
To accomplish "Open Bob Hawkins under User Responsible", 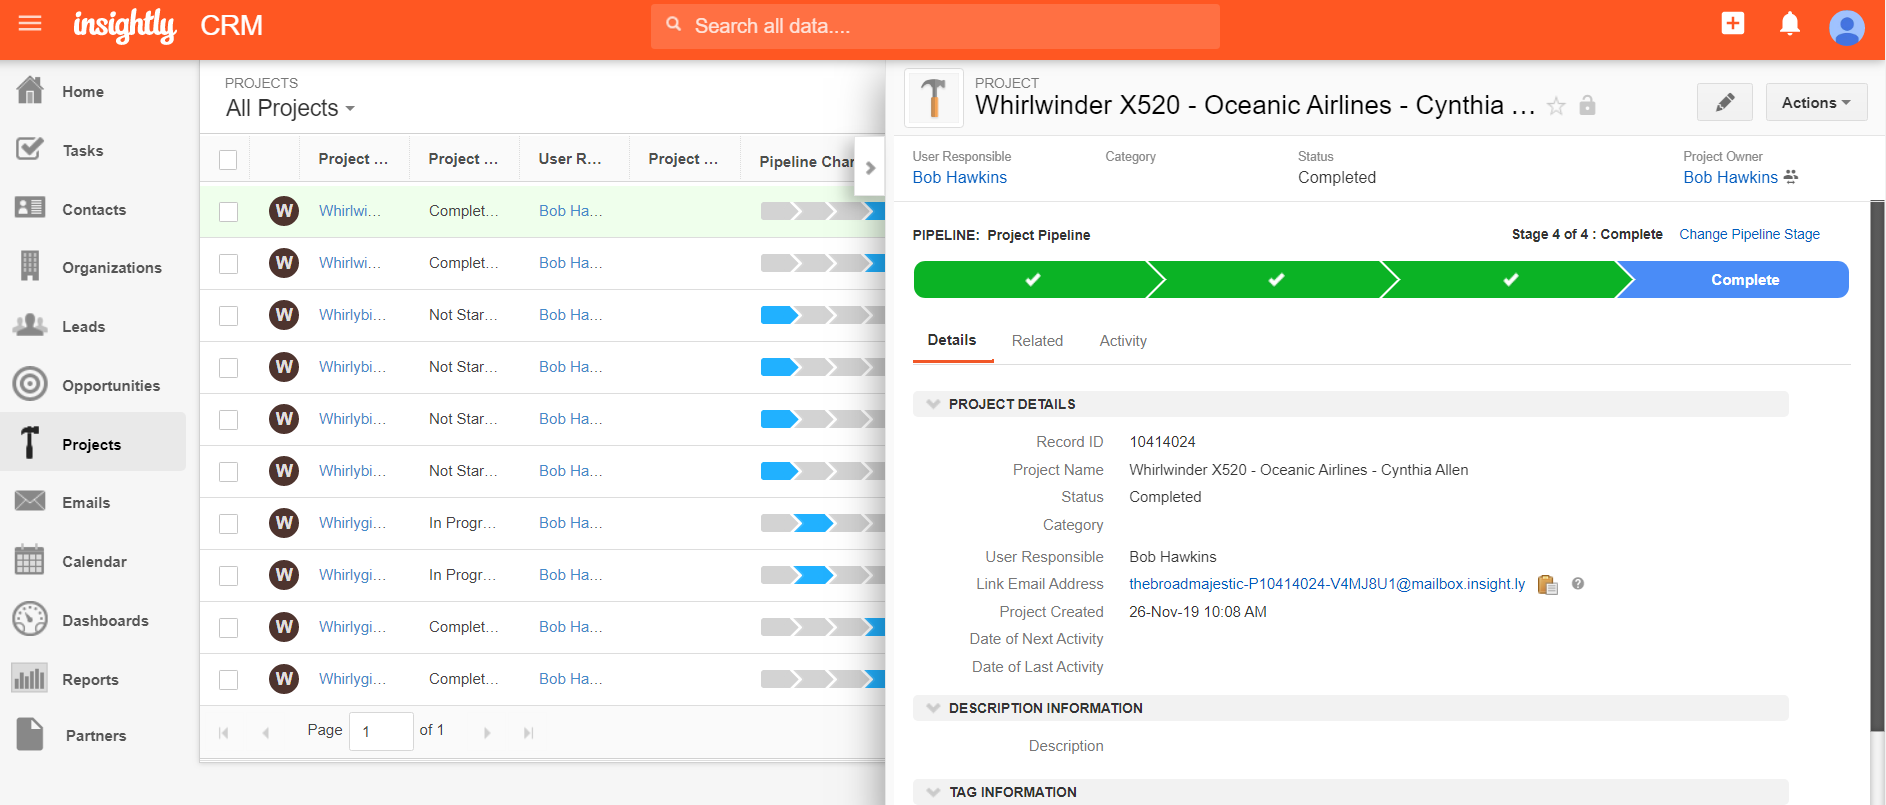I will pos(959,178).
